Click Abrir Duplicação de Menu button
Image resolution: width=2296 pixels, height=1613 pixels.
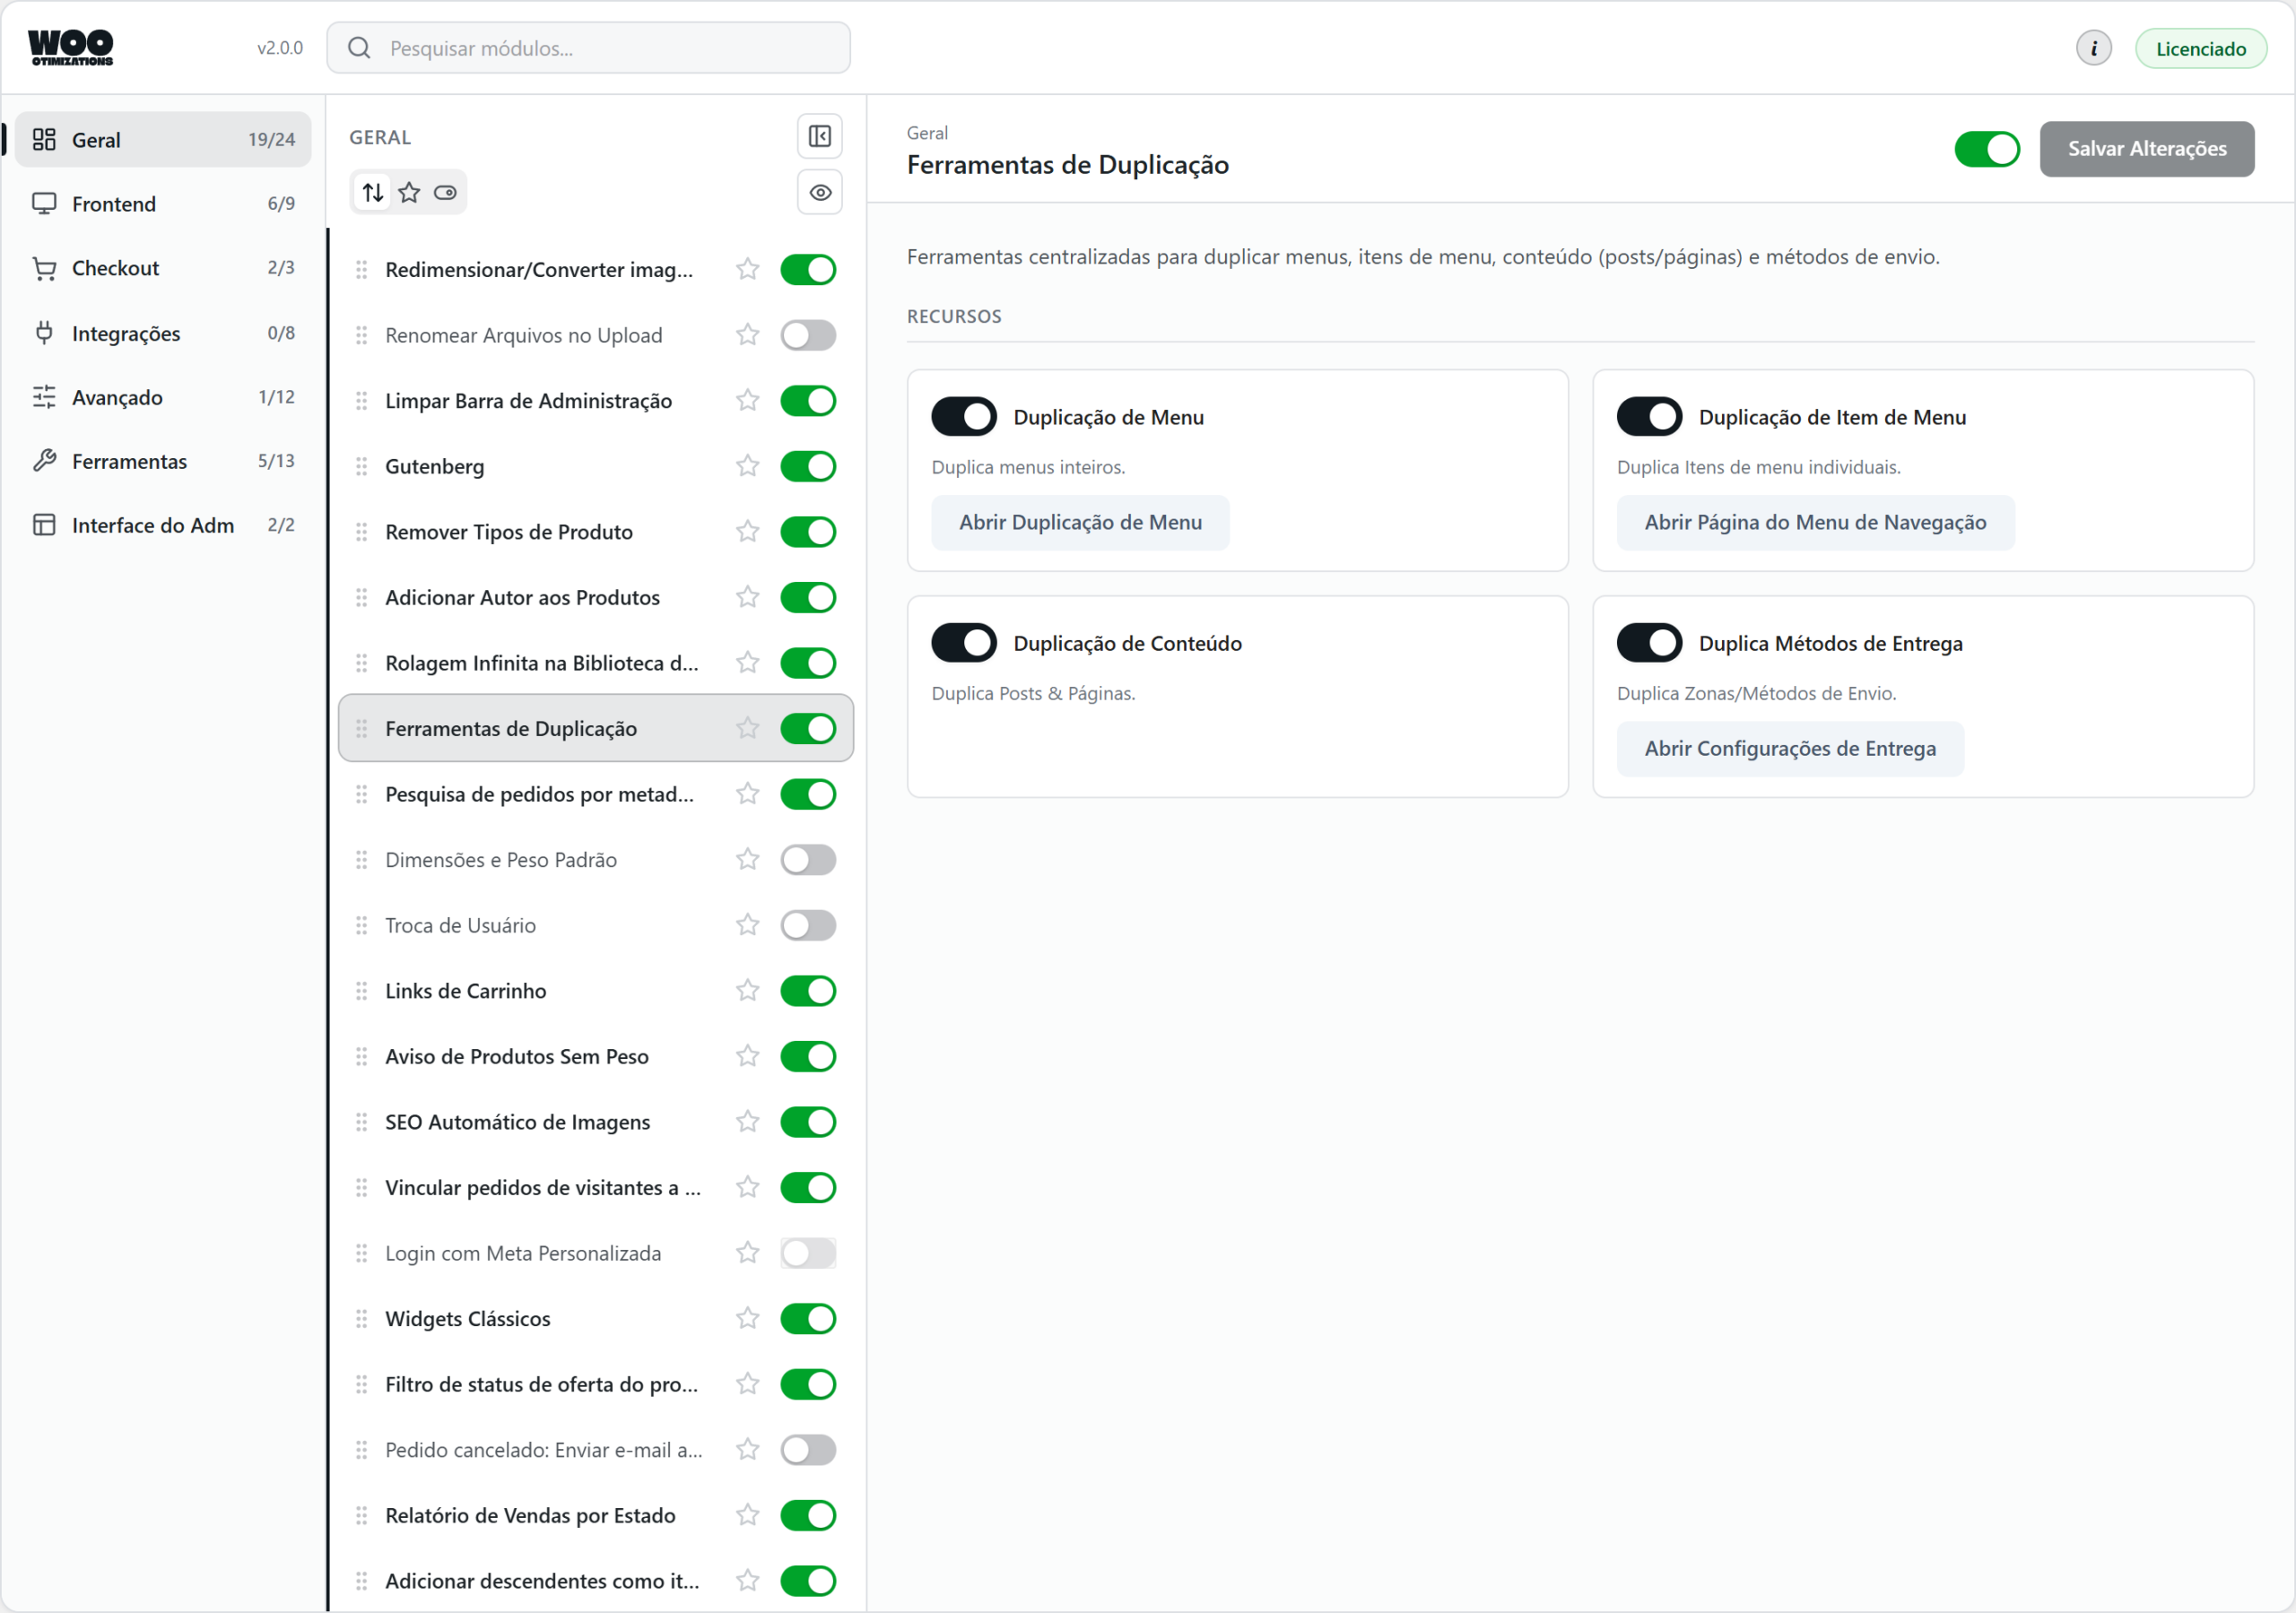1080,522
